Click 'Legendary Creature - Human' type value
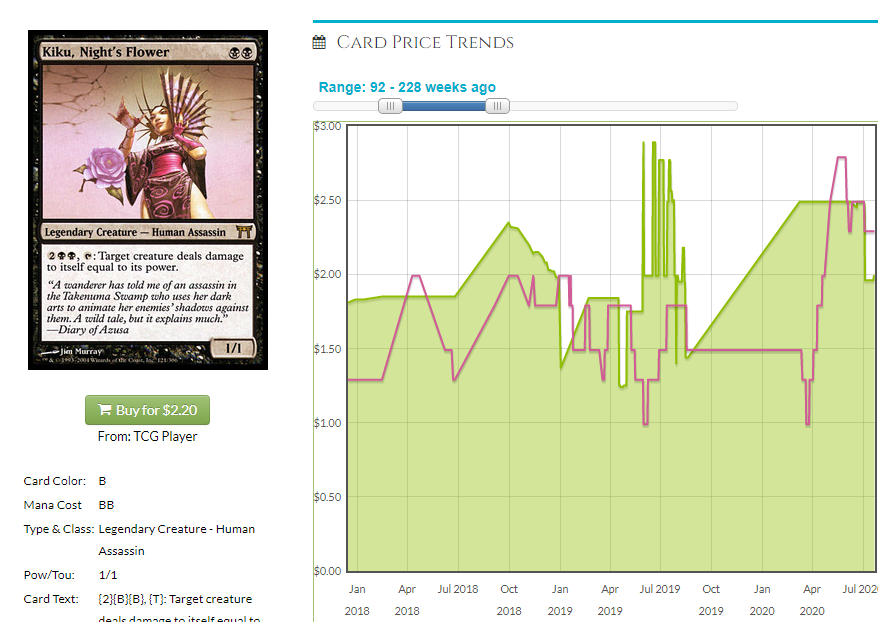 pos(176,529)
